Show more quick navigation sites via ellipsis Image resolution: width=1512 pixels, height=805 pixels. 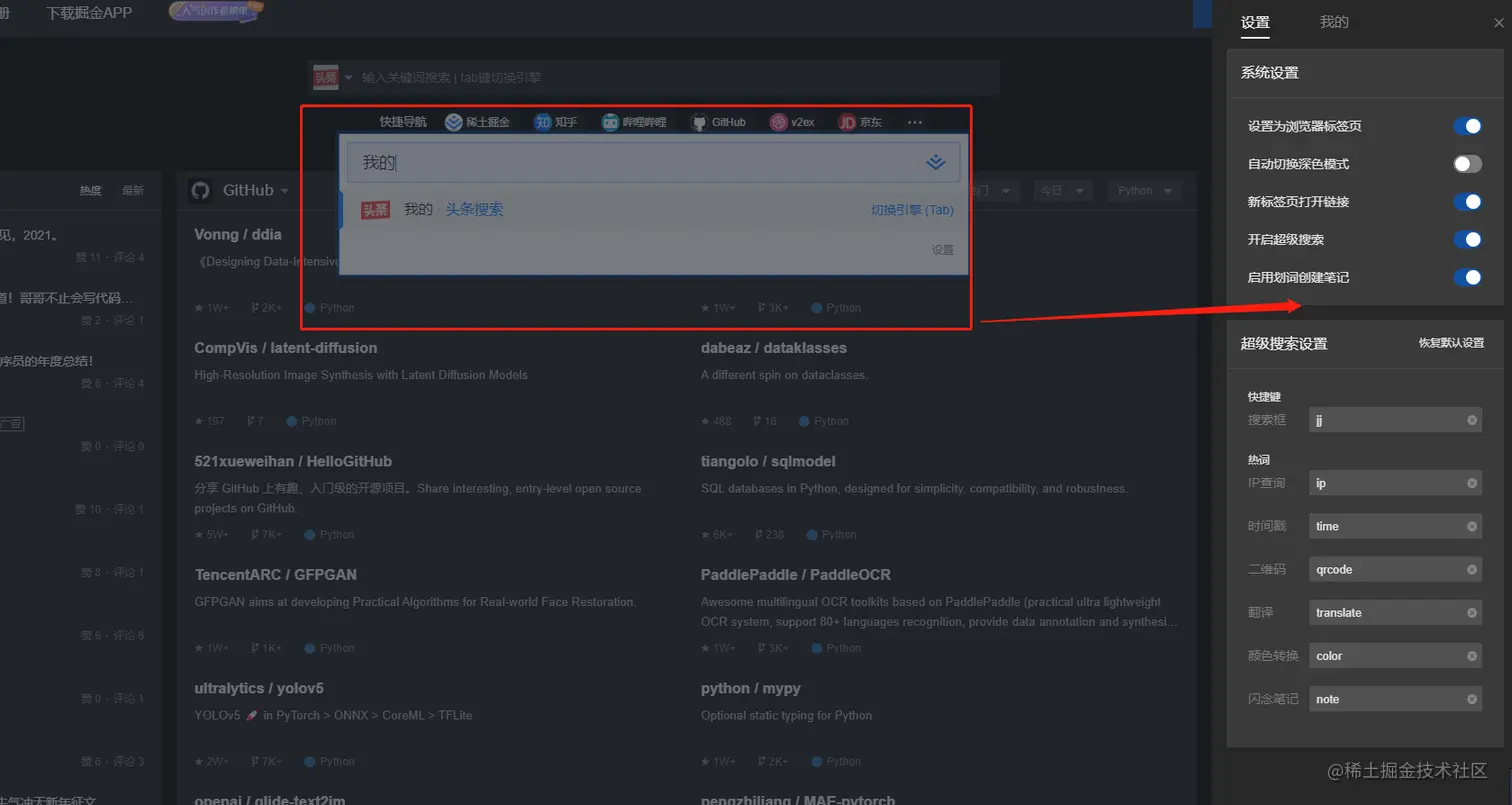click(915, 122)
